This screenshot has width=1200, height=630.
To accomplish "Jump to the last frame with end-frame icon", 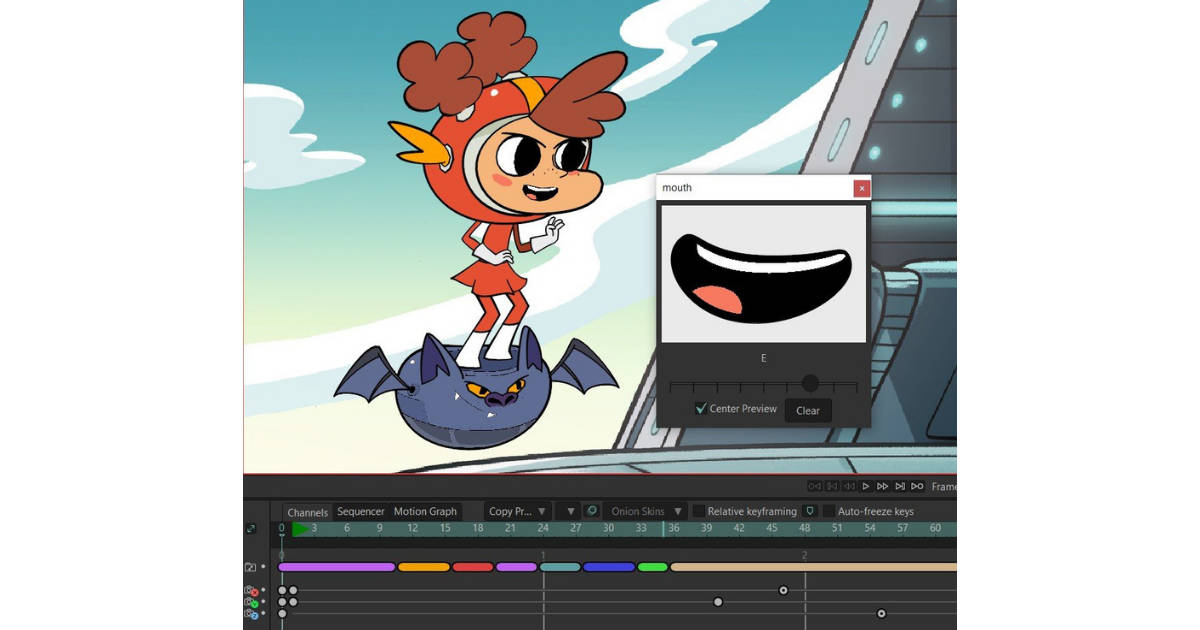I will pos(901,487).
